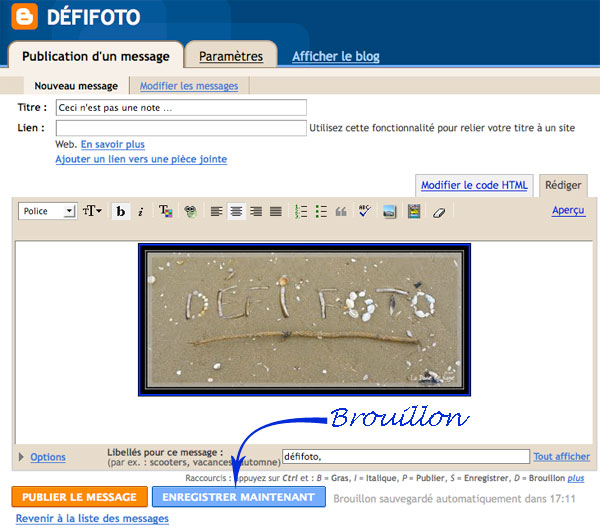Switch to Modifier le code HTML tab
Image resolution: width=600 pixels, height=532 pixels.
(474, 185)
